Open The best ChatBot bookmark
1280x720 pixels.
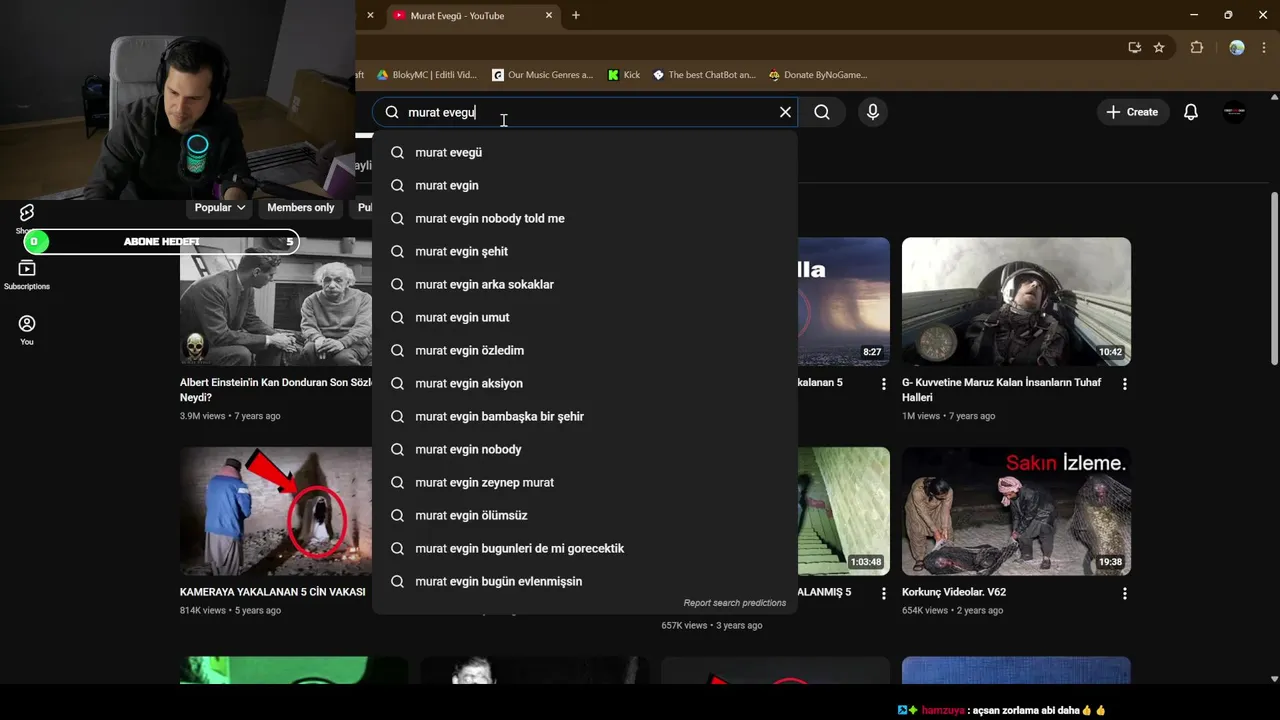[704, 75]
